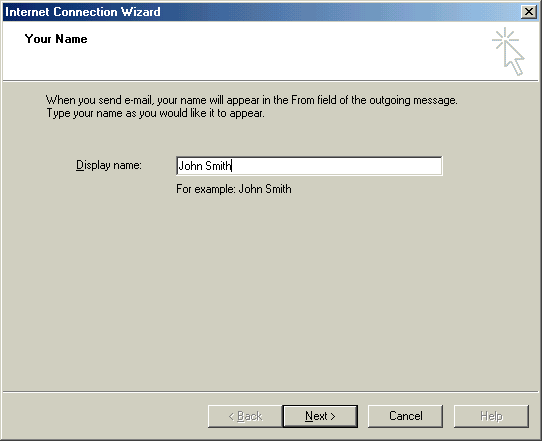Click the 'For example: John Smith' hint text
The width and height of the screenshot is (542, 441).
tap(234, 189)
